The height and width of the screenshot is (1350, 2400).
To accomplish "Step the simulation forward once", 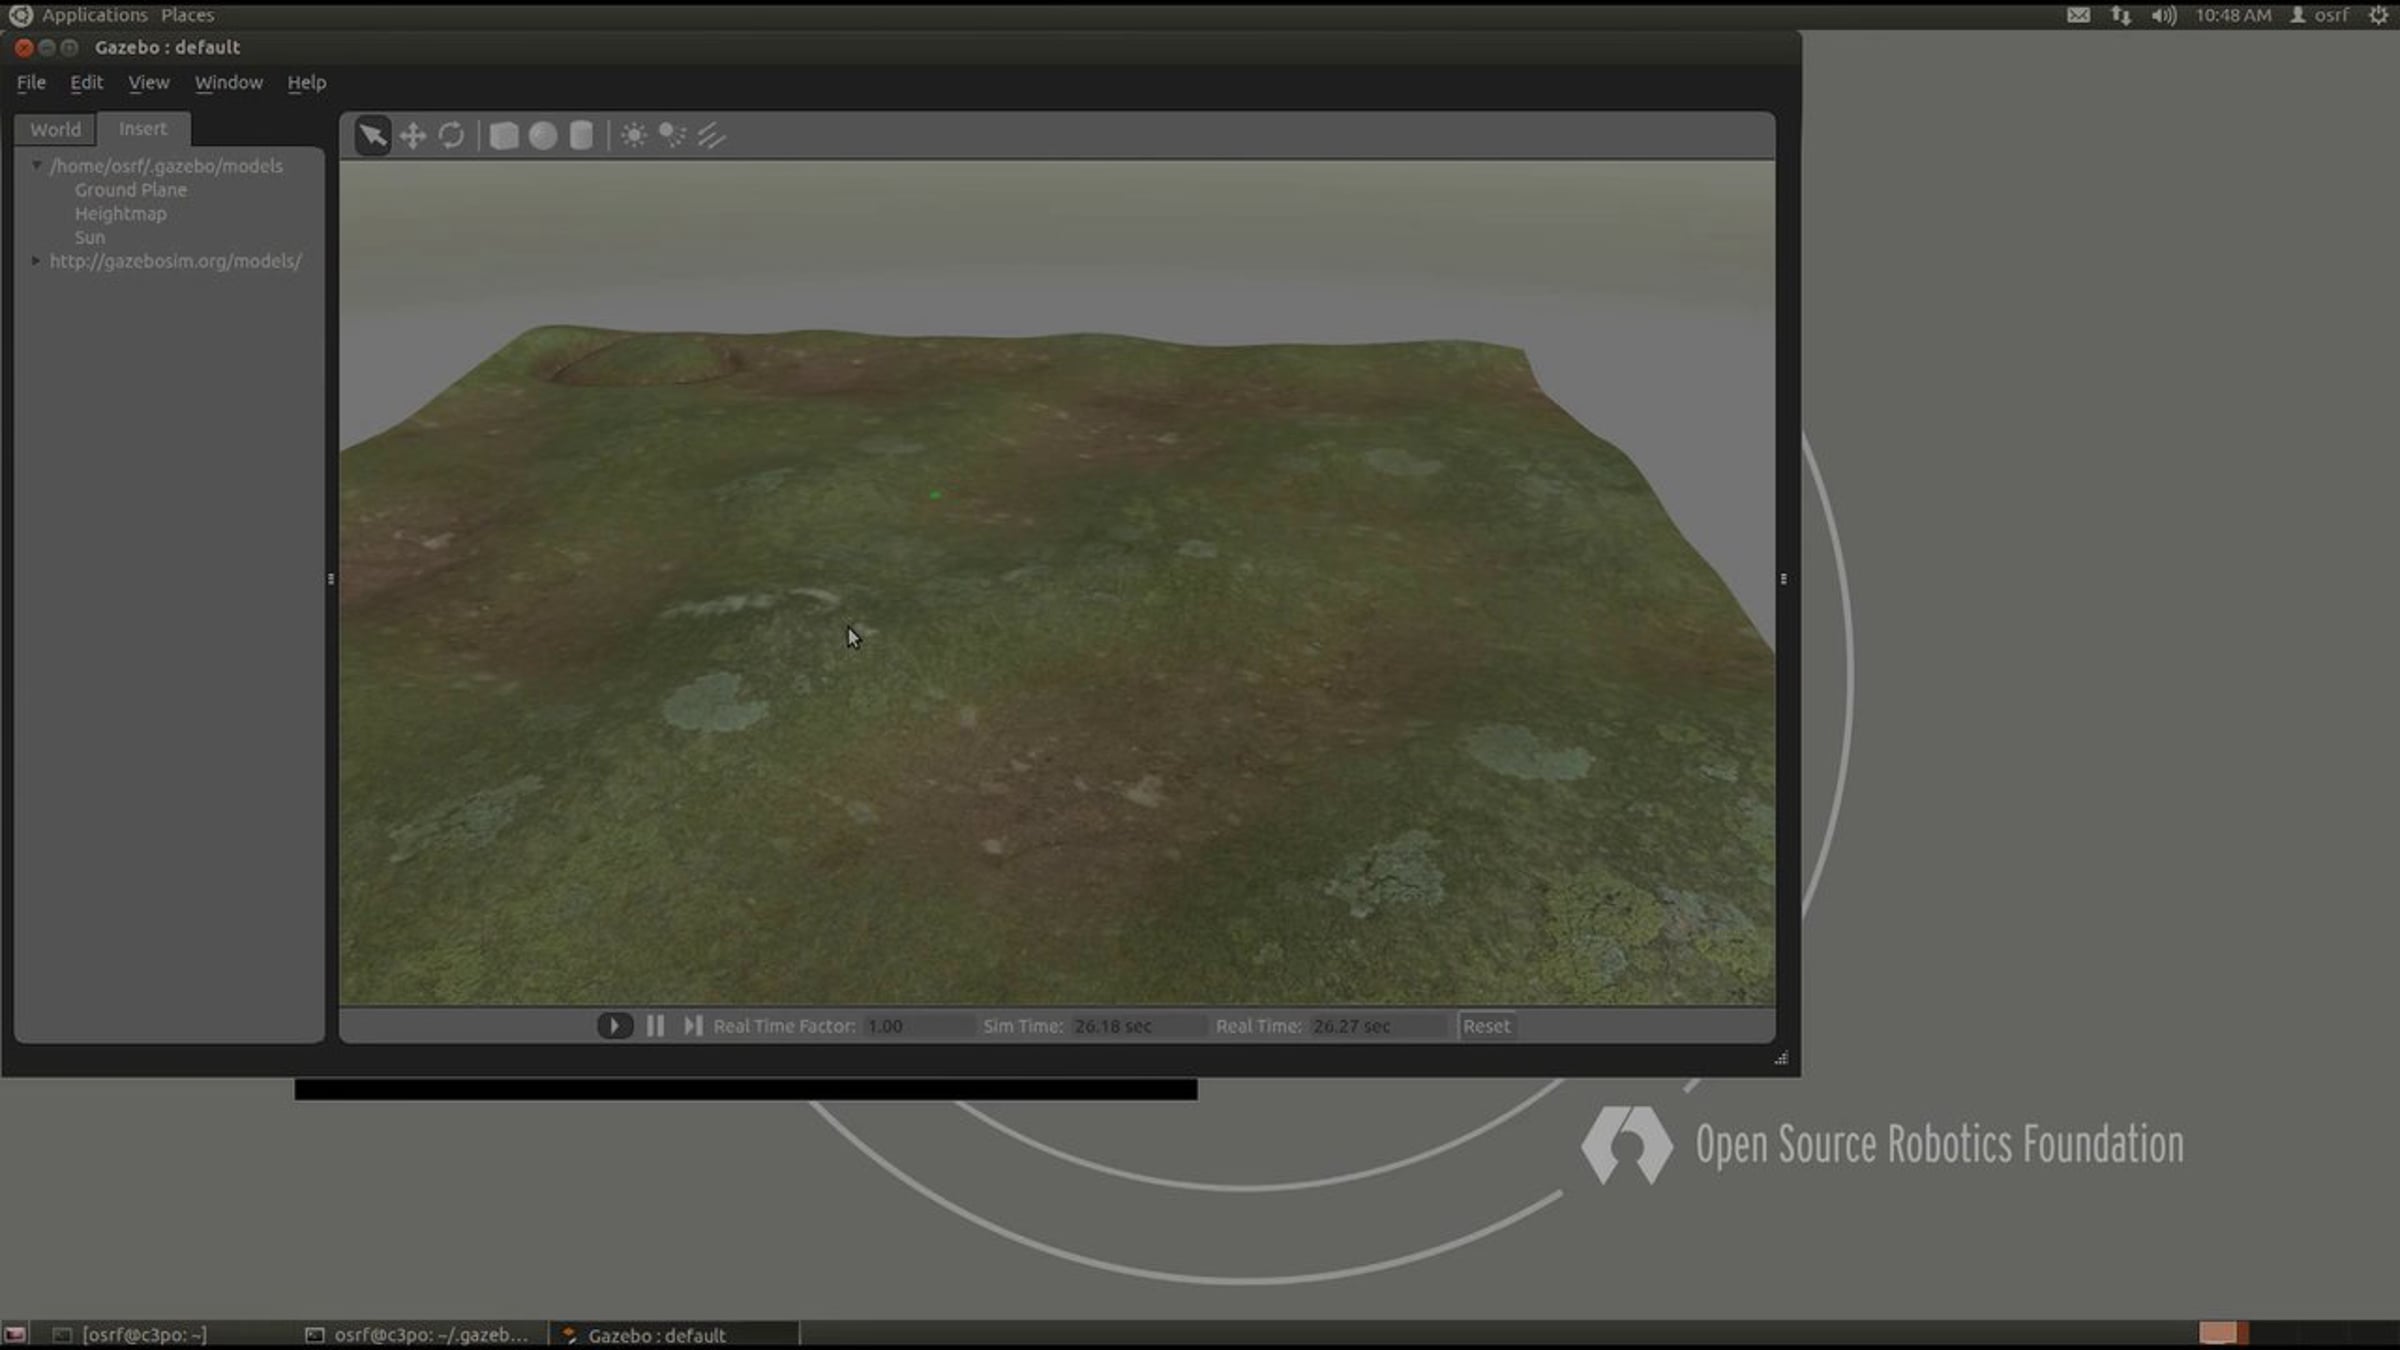I will coord(693,1026).
